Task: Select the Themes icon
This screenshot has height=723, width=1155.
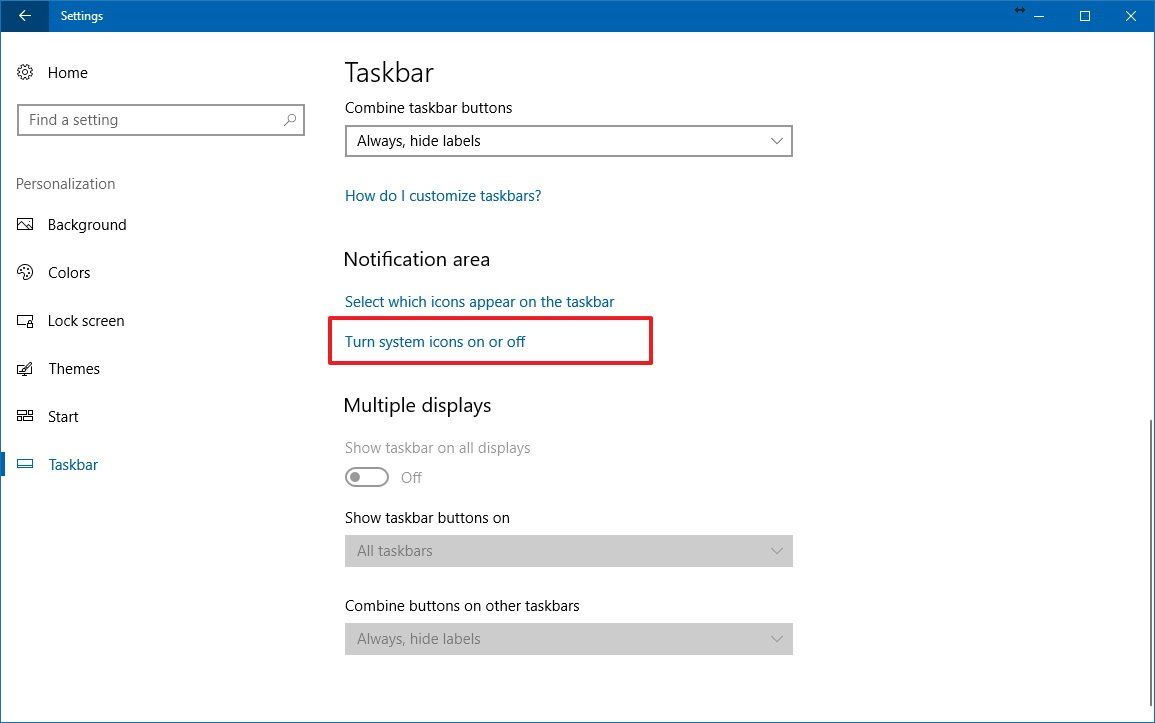Action: (x=25, y=368)
